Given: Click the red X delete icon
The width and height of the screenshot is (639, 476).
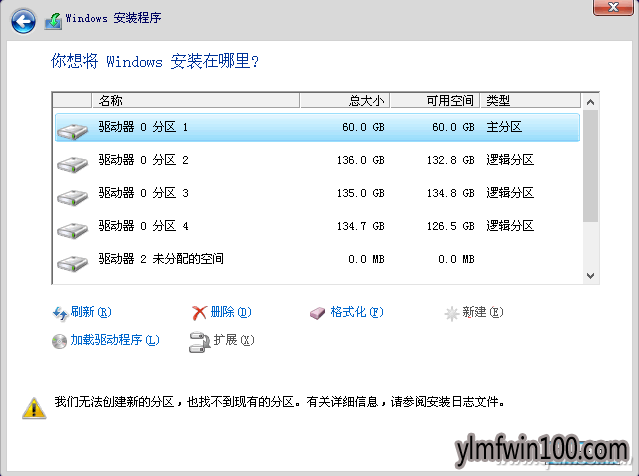Looking at the screenshot, I should pyautogui.click(x=199, y=313).
